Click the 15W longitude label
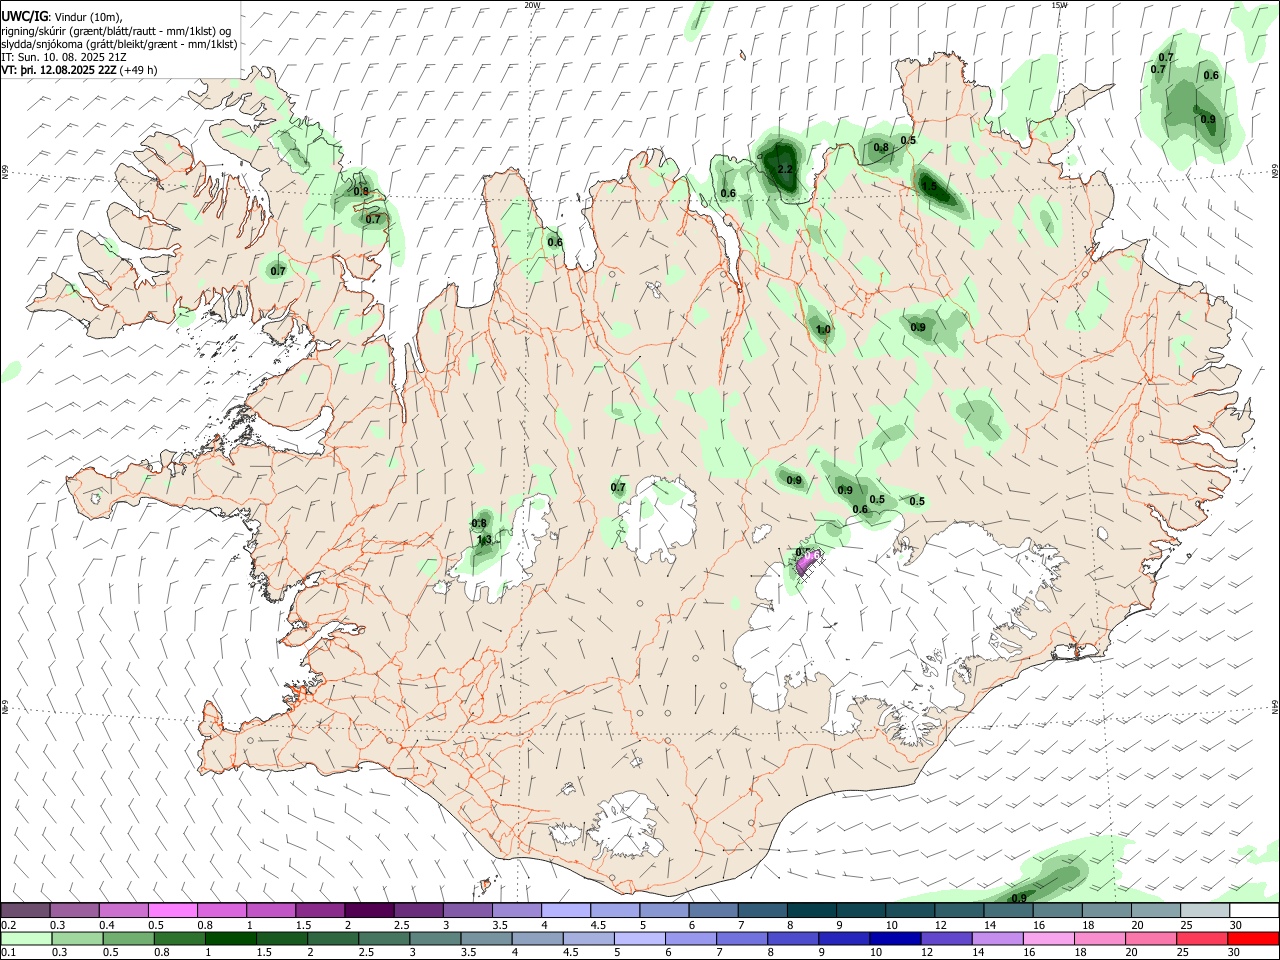The width and height of the screenshot is (1280, 960). (1059, 5)
